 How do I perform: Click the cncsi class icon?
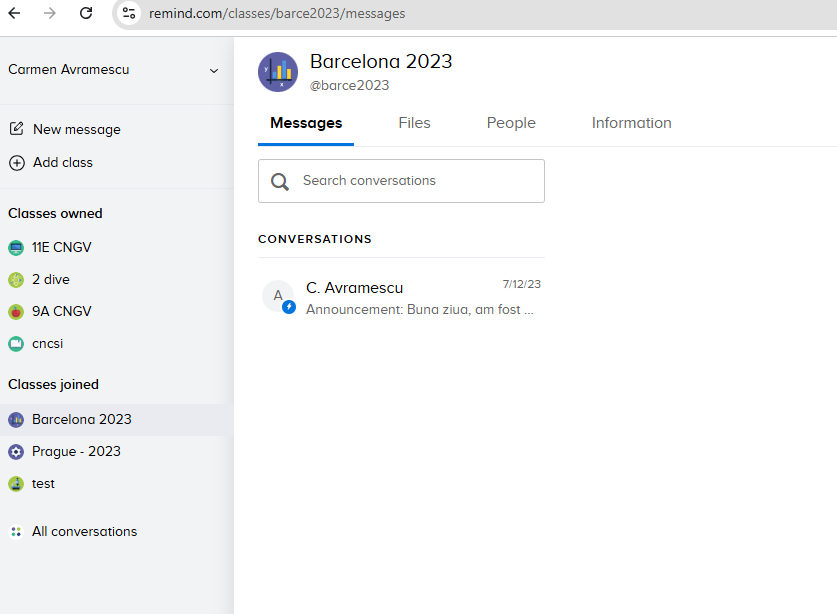pos(15,343)
